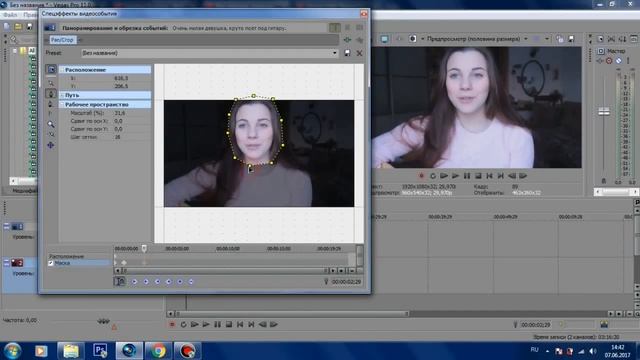This screenshot has height=360, width=640.
Task: Adjust the Частота rate slider
Action: click(103, 321)
